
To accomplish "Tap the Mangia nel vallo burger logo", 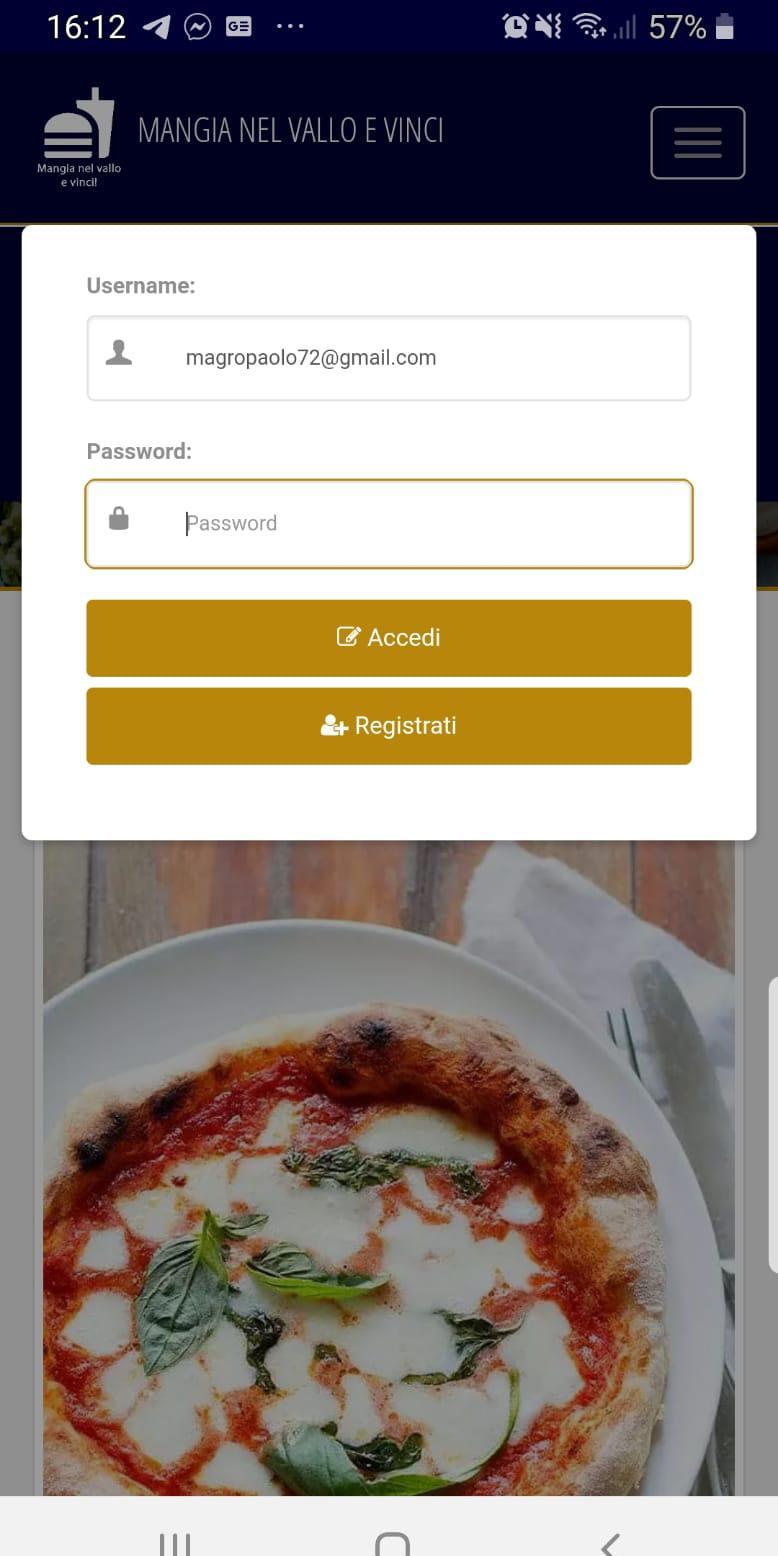I will point(79,138).
